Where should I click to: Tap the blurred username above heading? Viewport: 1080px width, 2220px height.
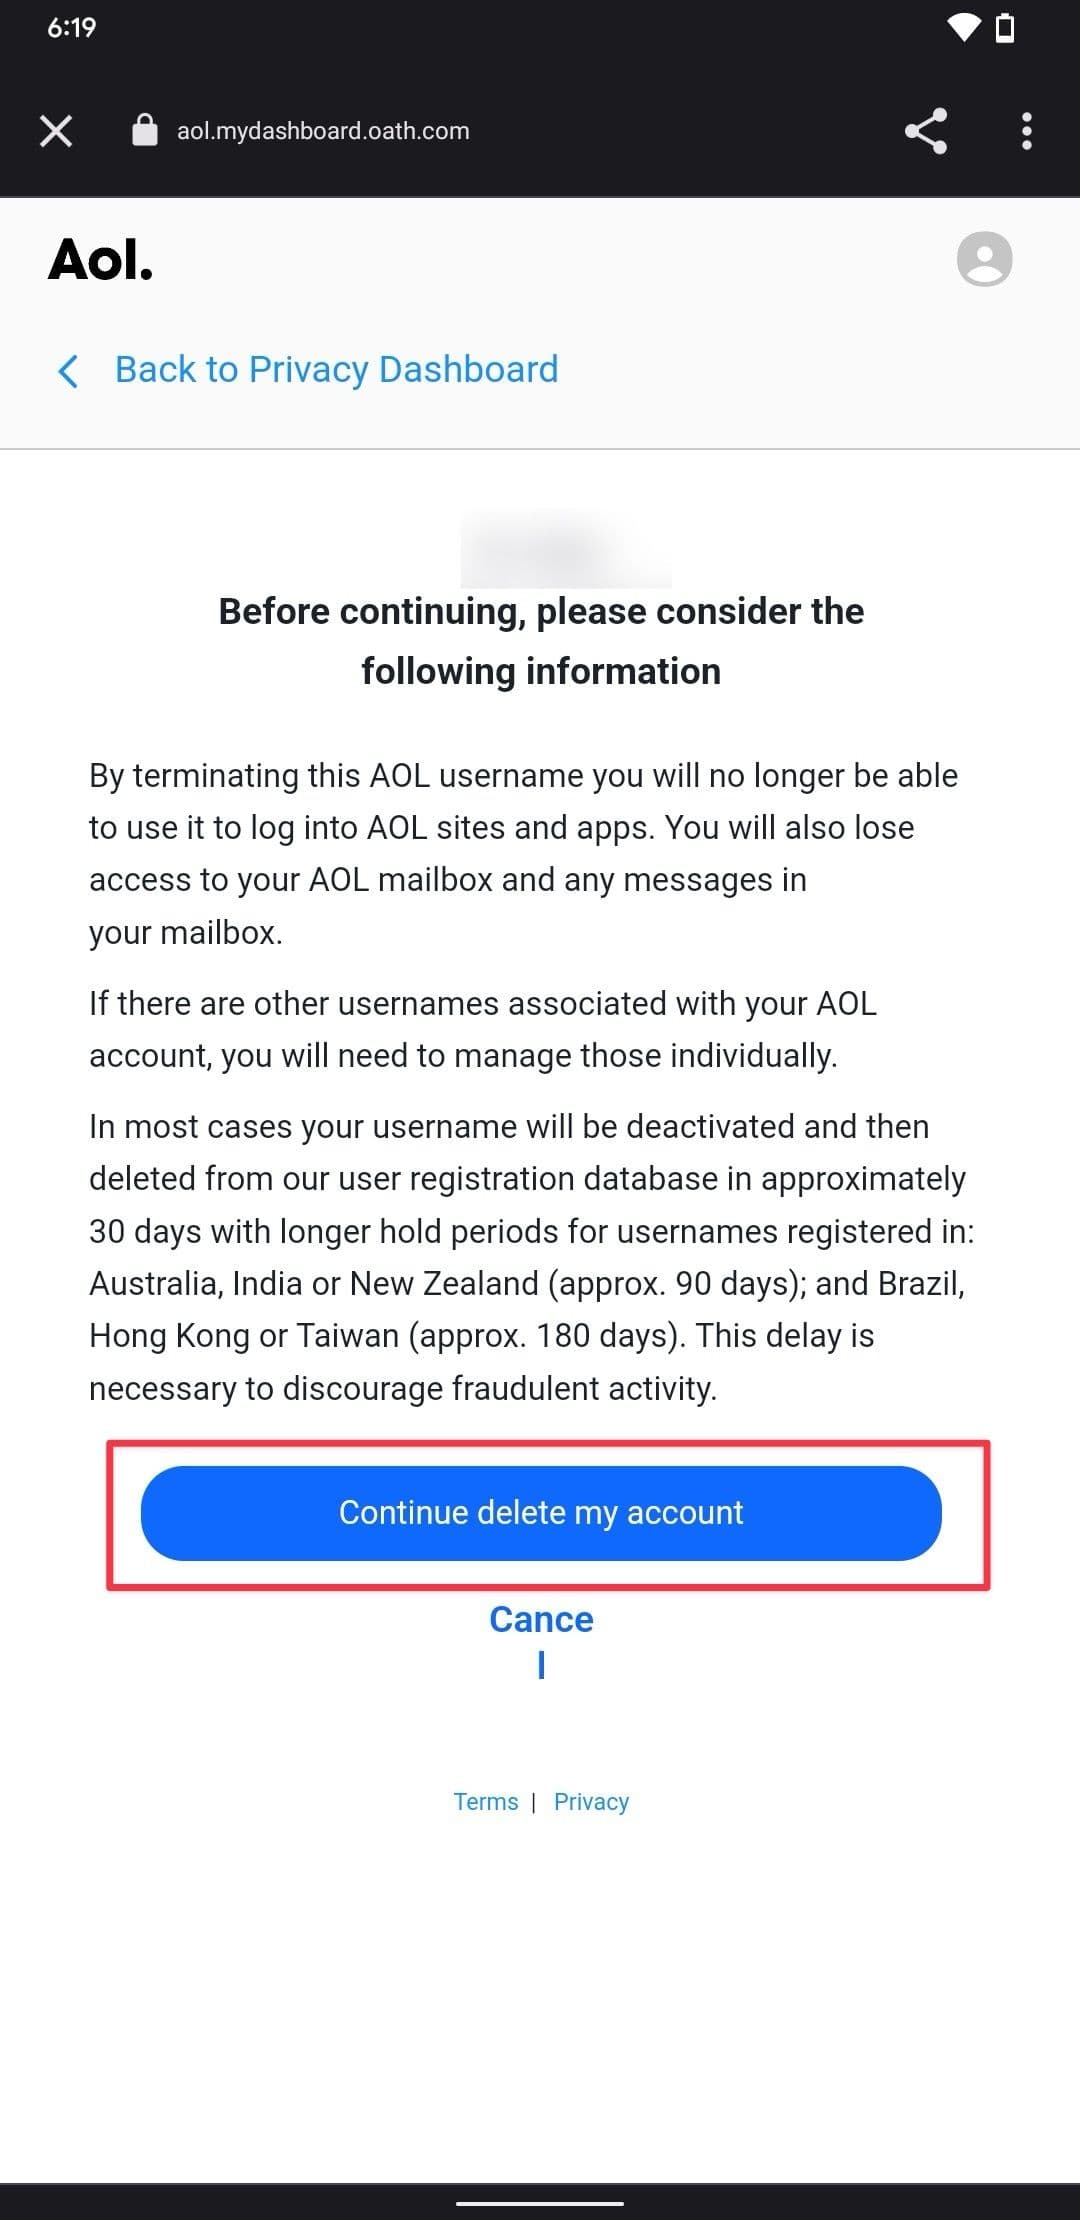[565, 548]
